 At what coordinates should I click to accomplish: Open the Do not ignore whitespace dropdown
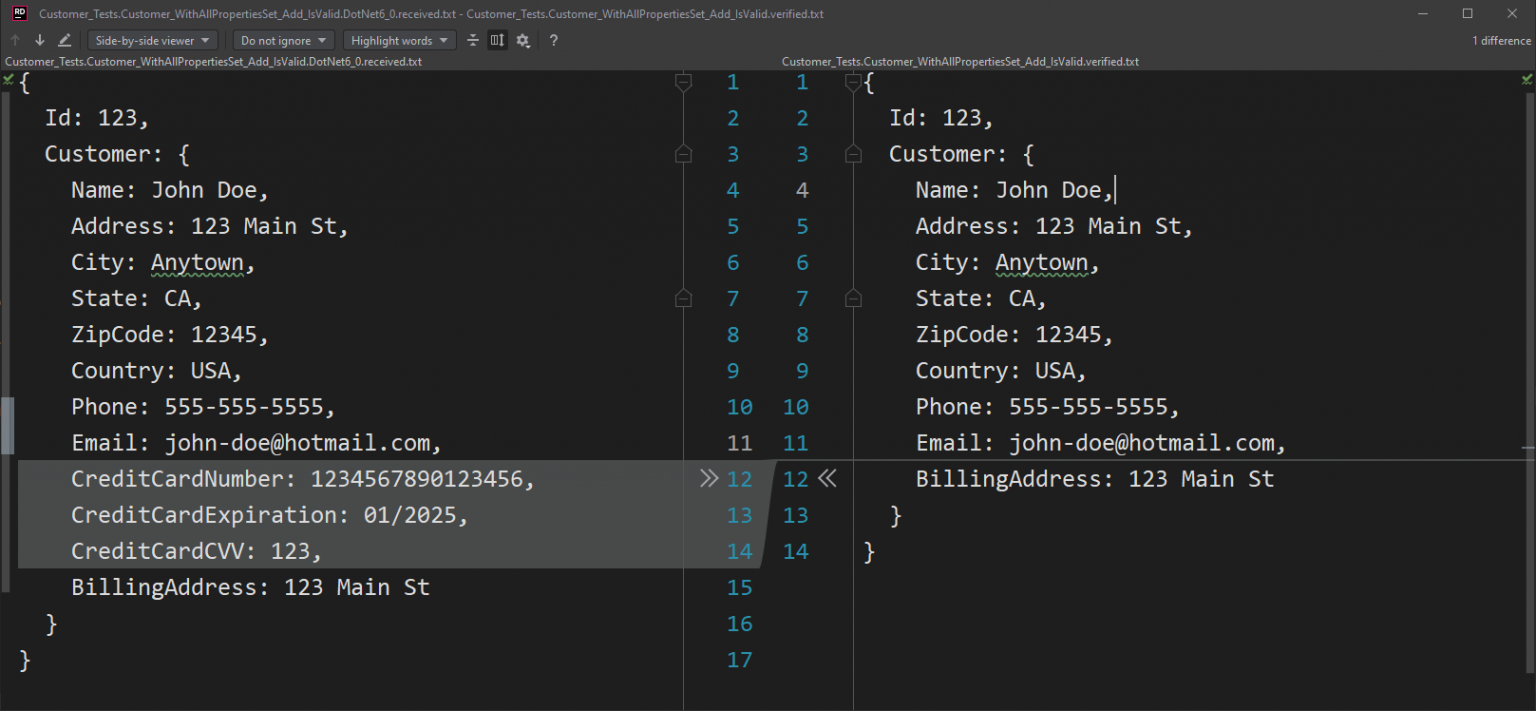click(283, 40)
